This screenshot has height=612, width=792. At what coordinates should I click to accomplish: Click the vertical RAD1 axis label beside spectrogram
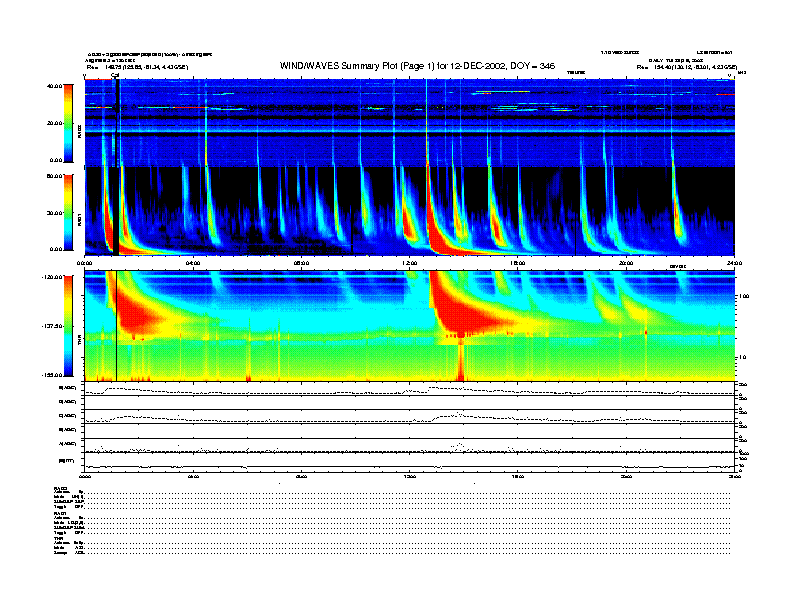(x=79, y=219)
